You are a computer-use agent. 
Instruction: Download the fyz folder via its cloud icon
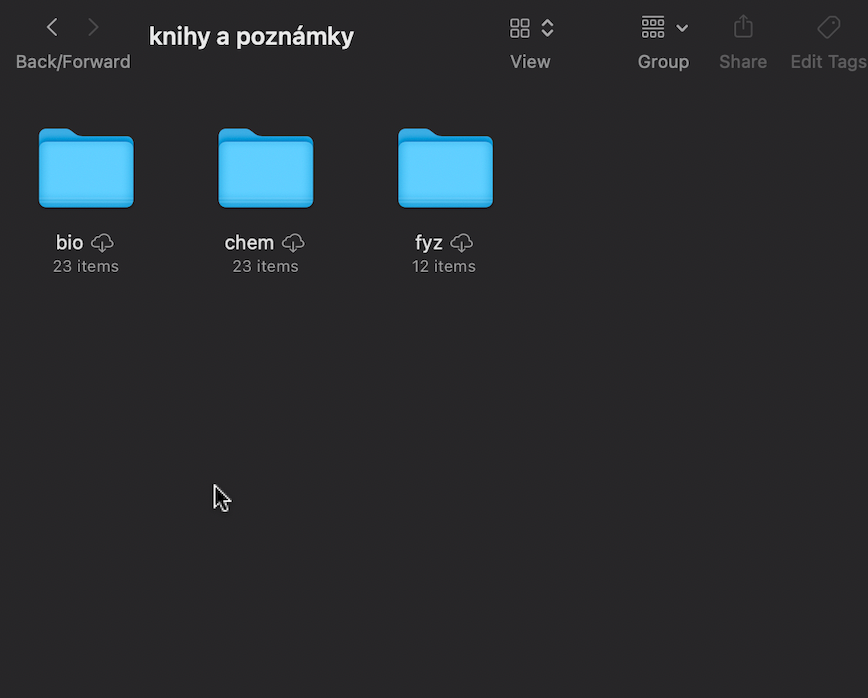pyautogui.click(x=461, y=242)
